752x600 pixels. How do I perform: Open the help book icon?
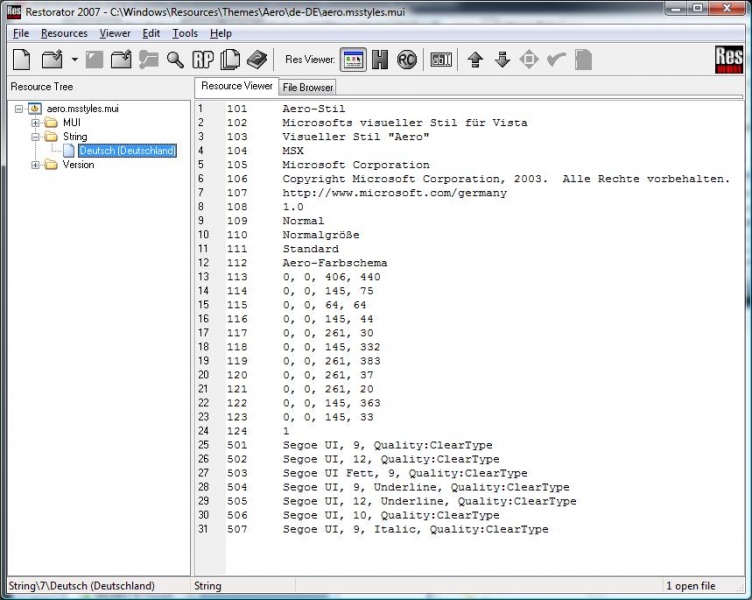pyautogui.click(x=257, y=60)
